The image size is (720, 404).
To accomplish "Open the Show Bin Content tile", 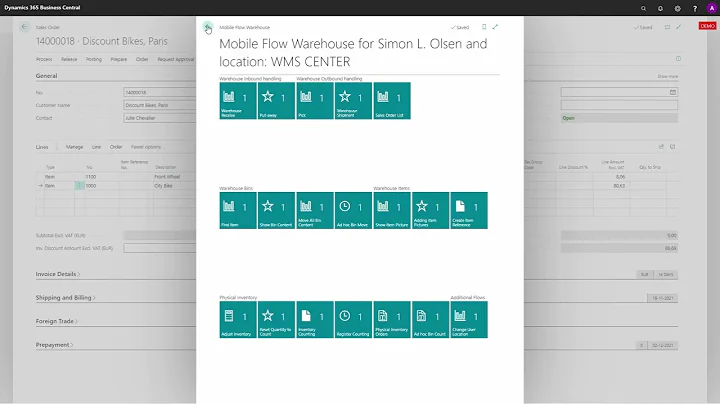I will pyautogui.click(x=276, y=210).
